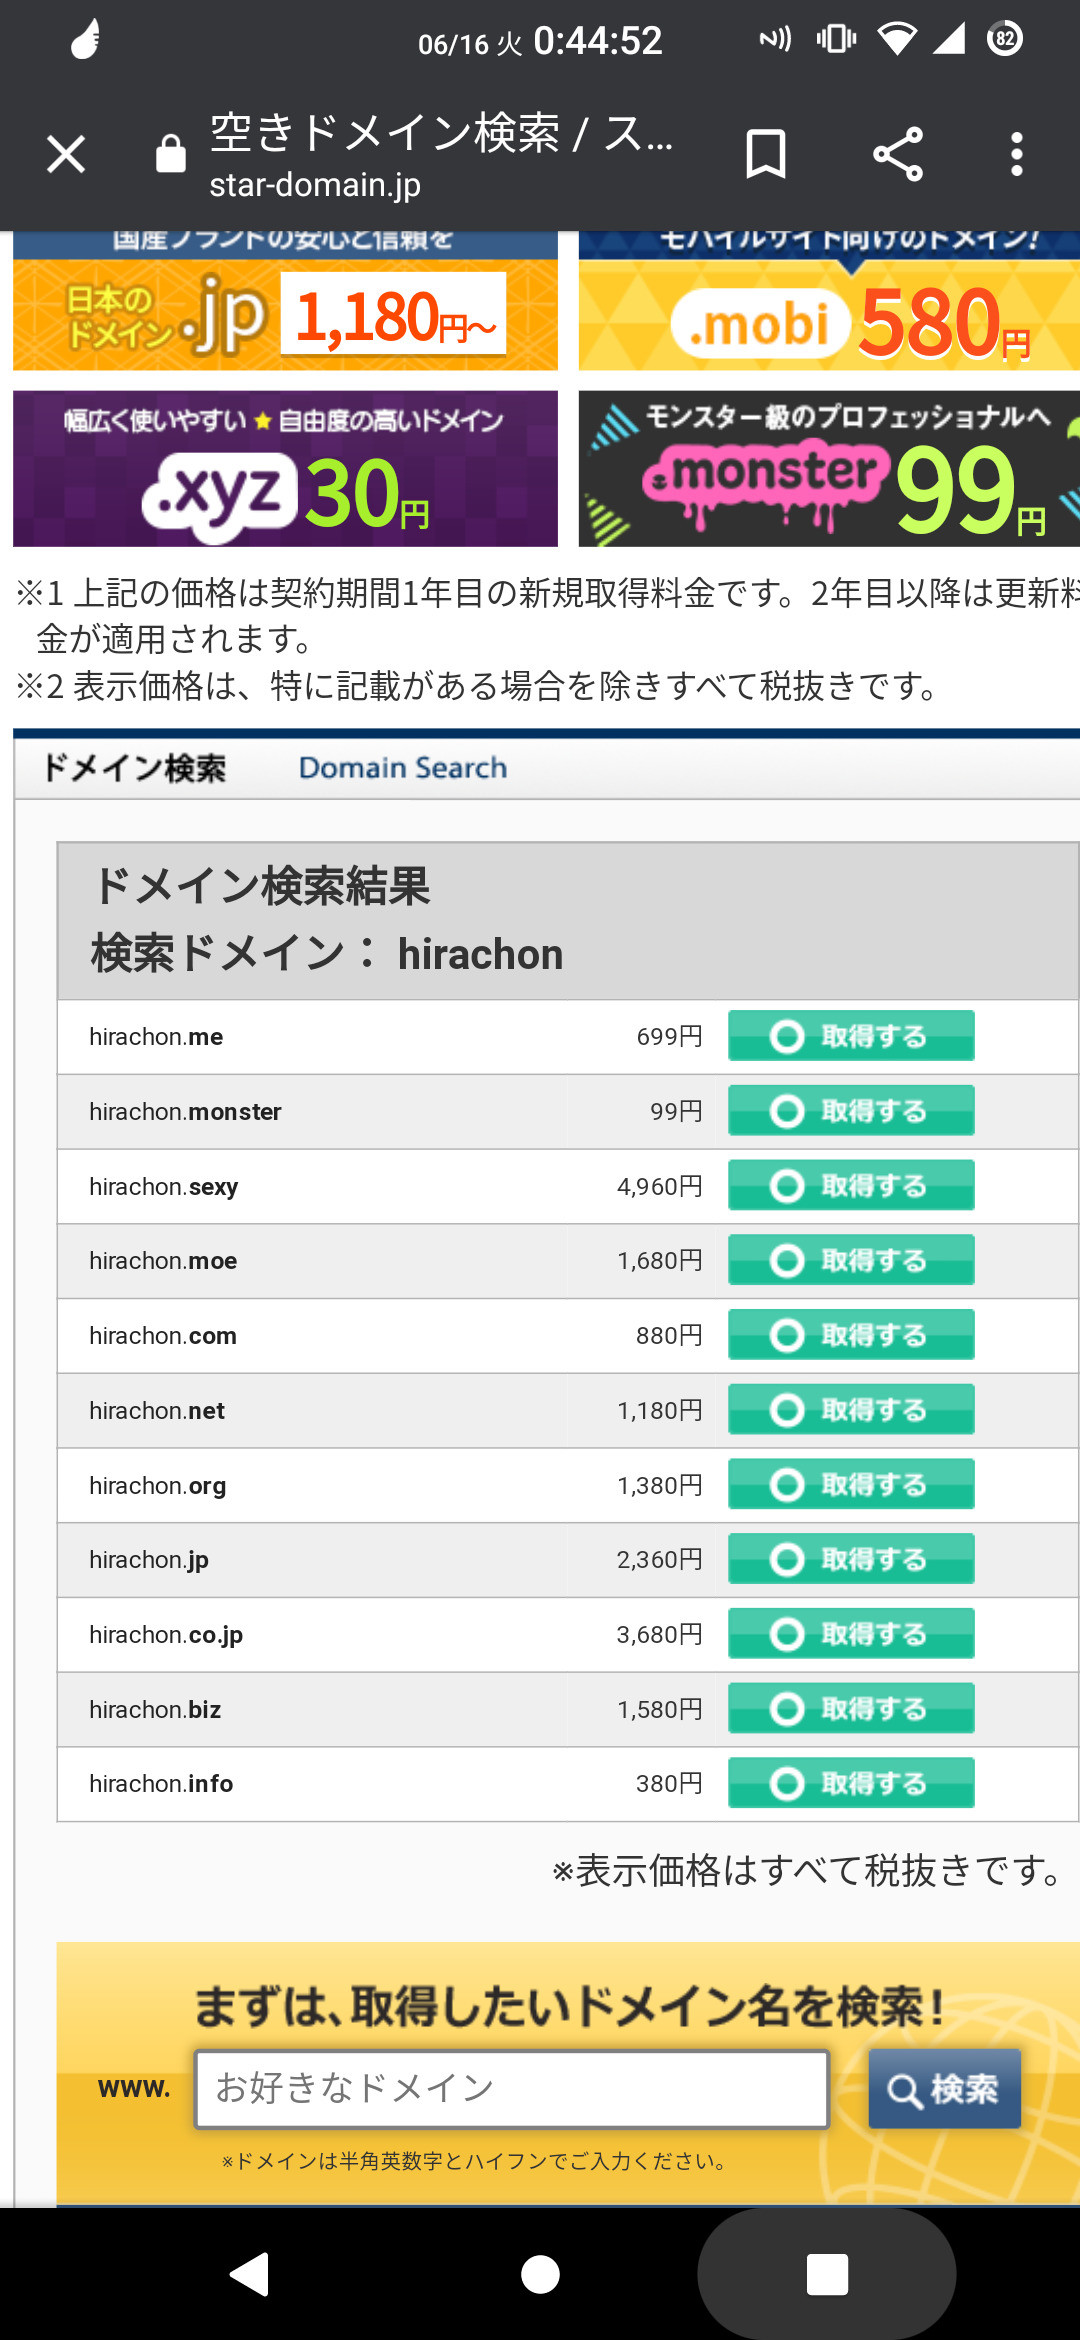Viewport: 1080px width, 2340px height.
Task: Acquire hirachon.monster with its 取得する button
Action: [x=851, y=1111]
